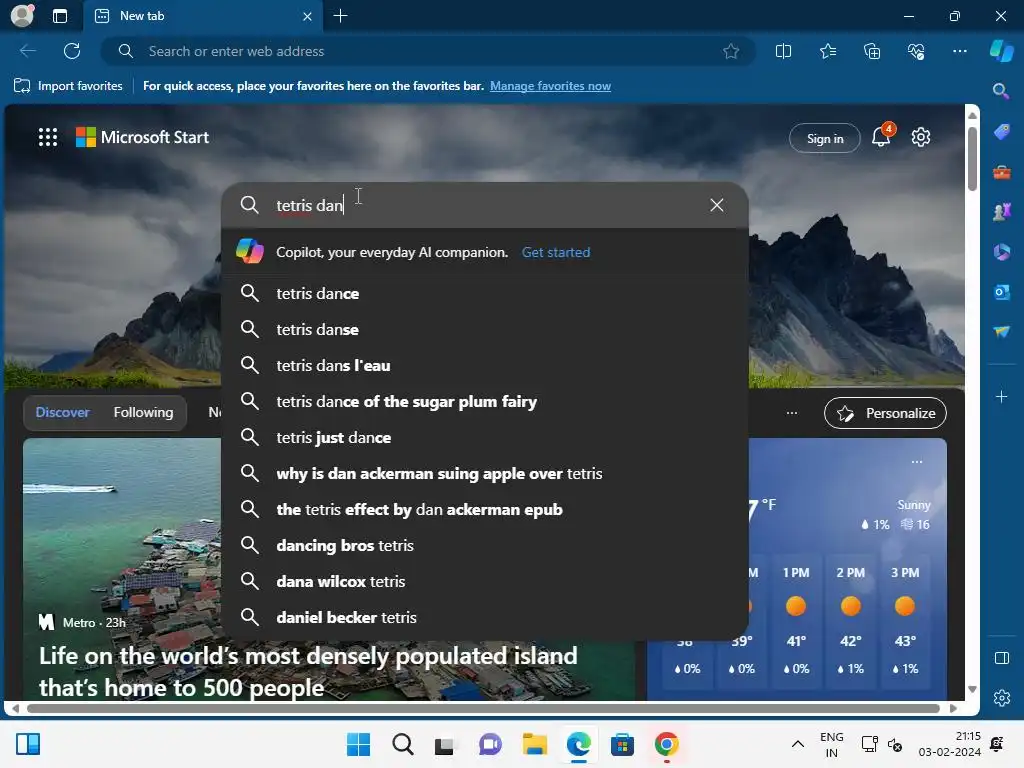
Task: Switch to the Following tab
Action: tap(143, 412)
